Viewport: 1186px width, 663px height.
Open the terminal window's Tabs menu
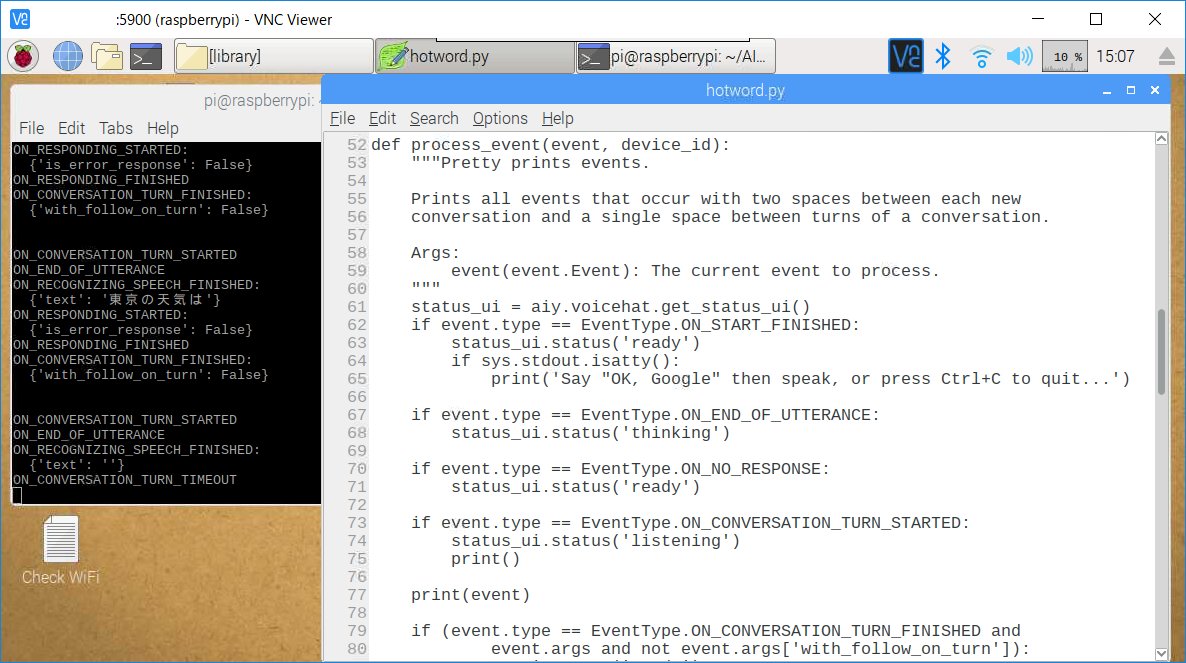coord(116,129)
